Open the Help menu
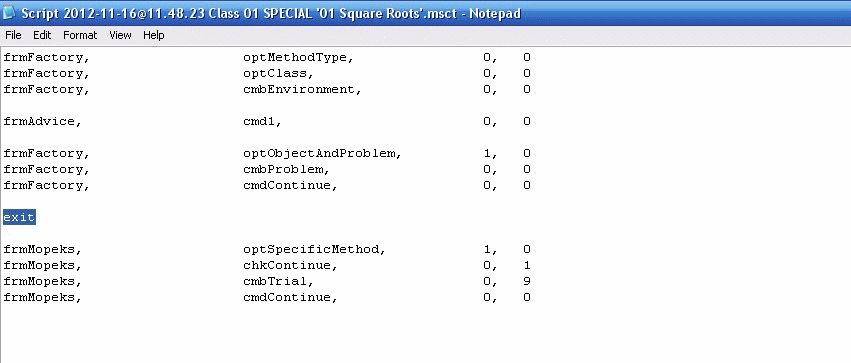Viewport: 851px width, 363px height. click(x=154, y=35)
